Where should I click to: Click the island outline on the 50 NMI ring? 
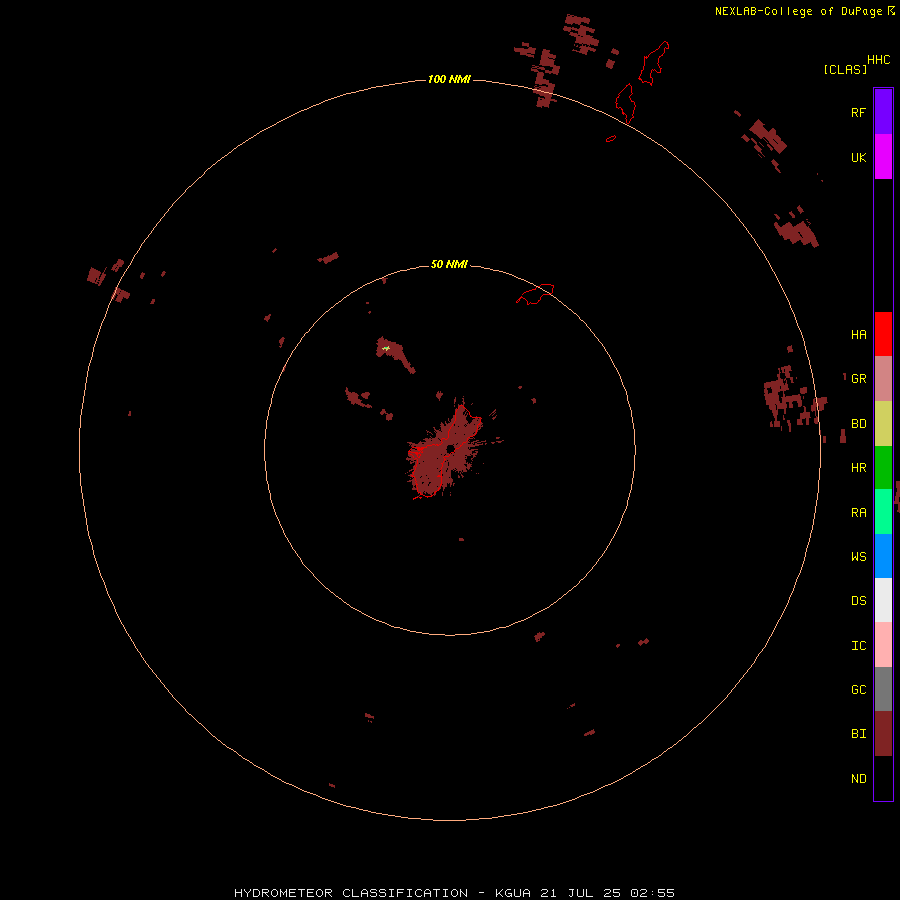pyautogui.click(x=536, y=294)
